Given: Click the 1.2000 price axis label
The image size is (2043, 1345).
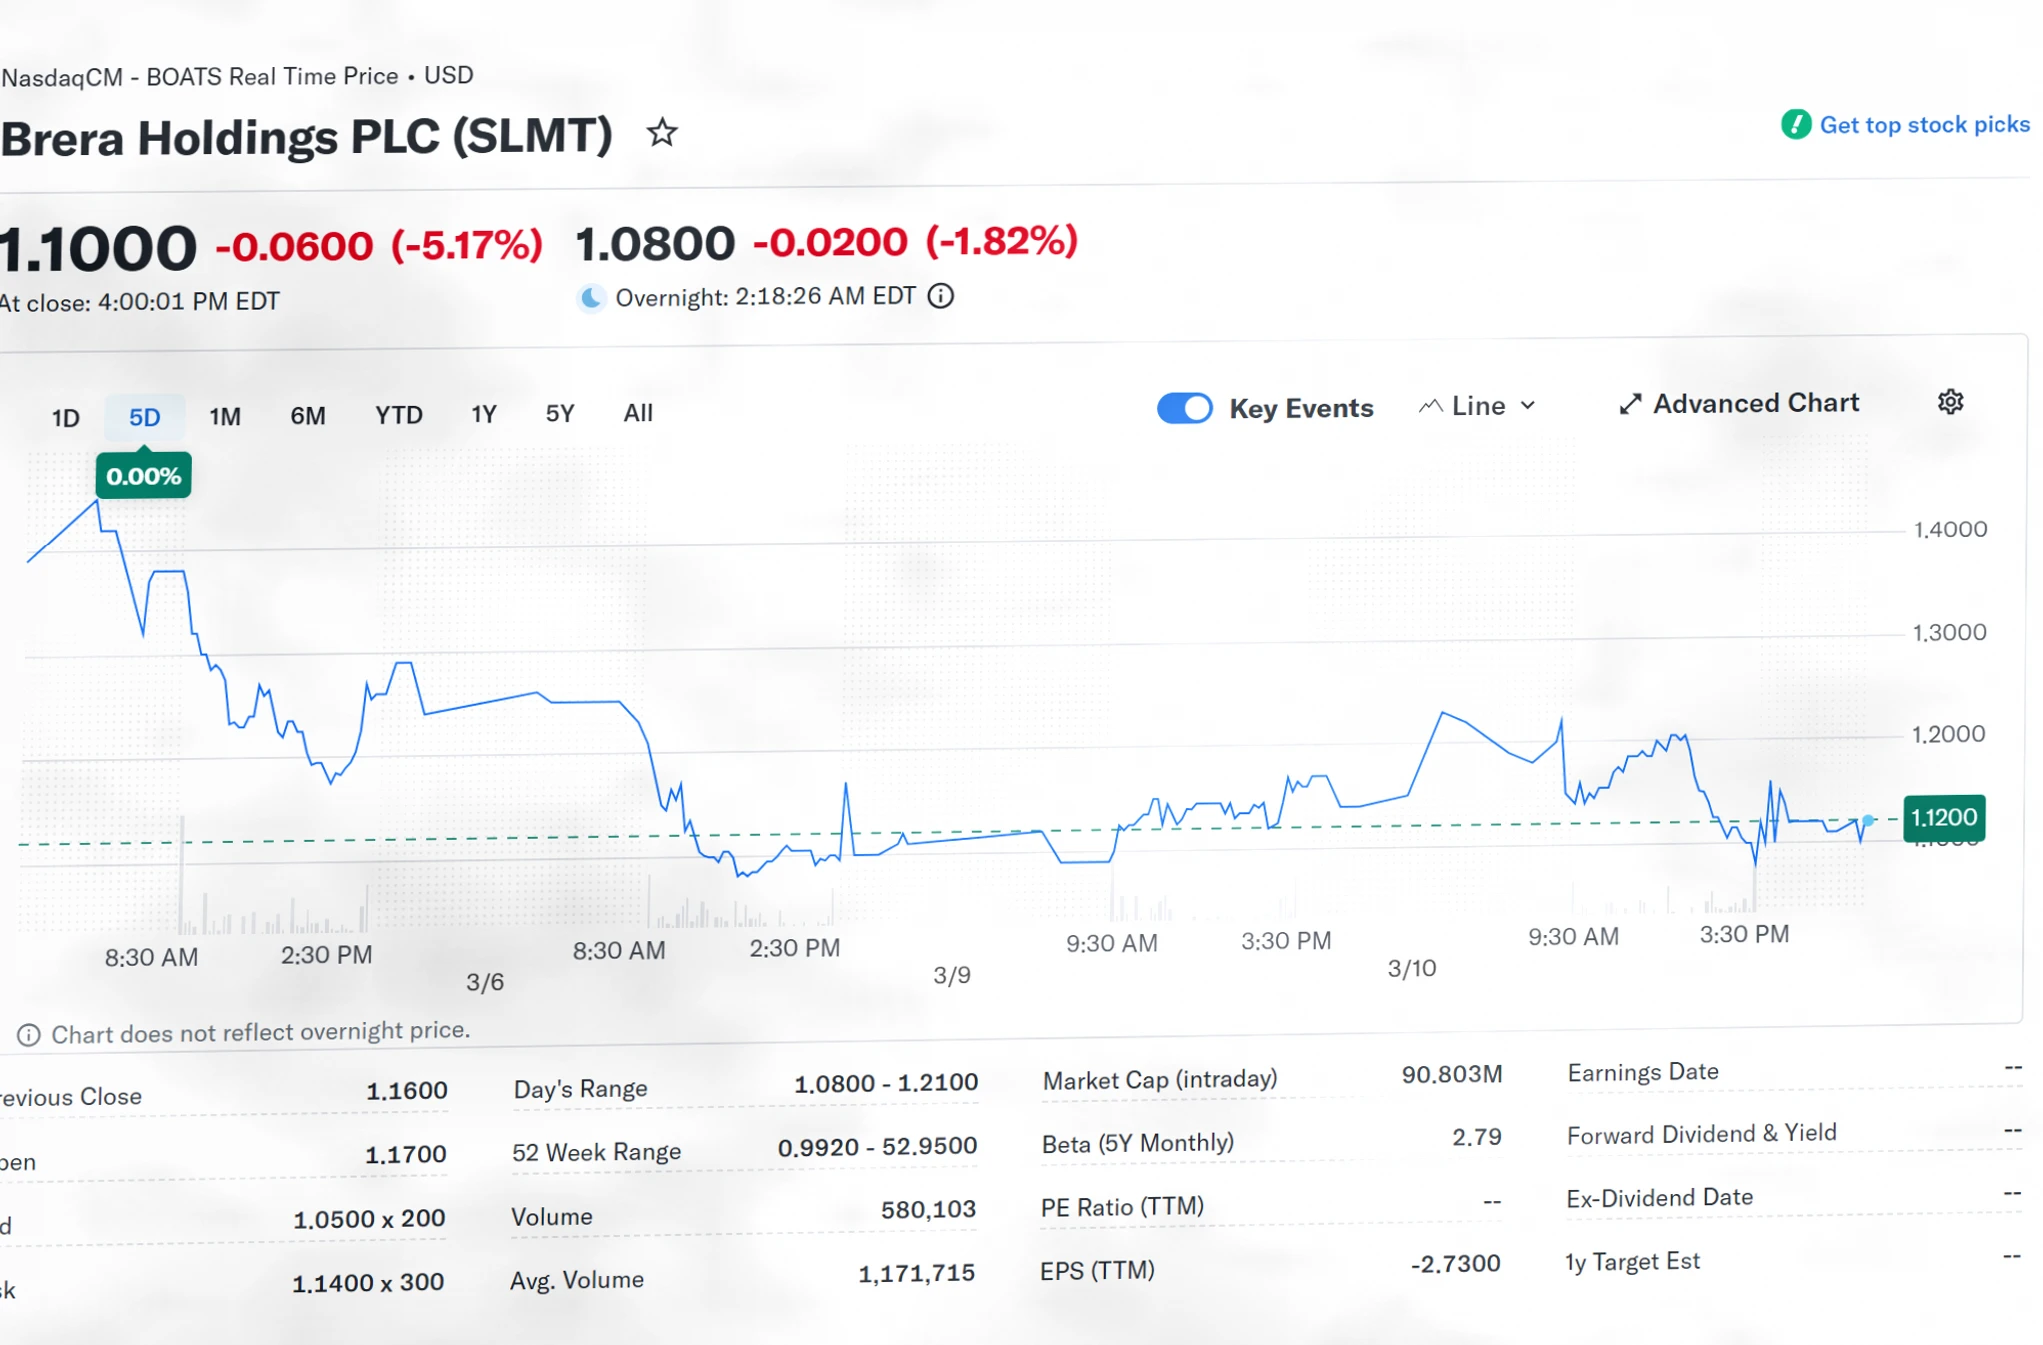Looking at the screenshot, I should coord(1948,734).
